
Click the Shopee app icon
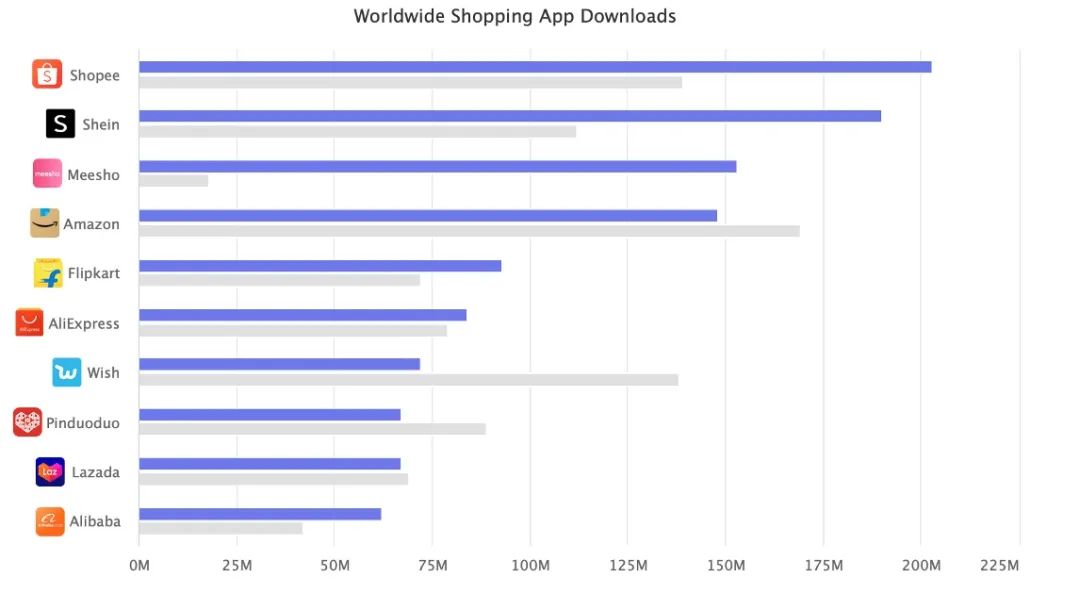[47, 74]
